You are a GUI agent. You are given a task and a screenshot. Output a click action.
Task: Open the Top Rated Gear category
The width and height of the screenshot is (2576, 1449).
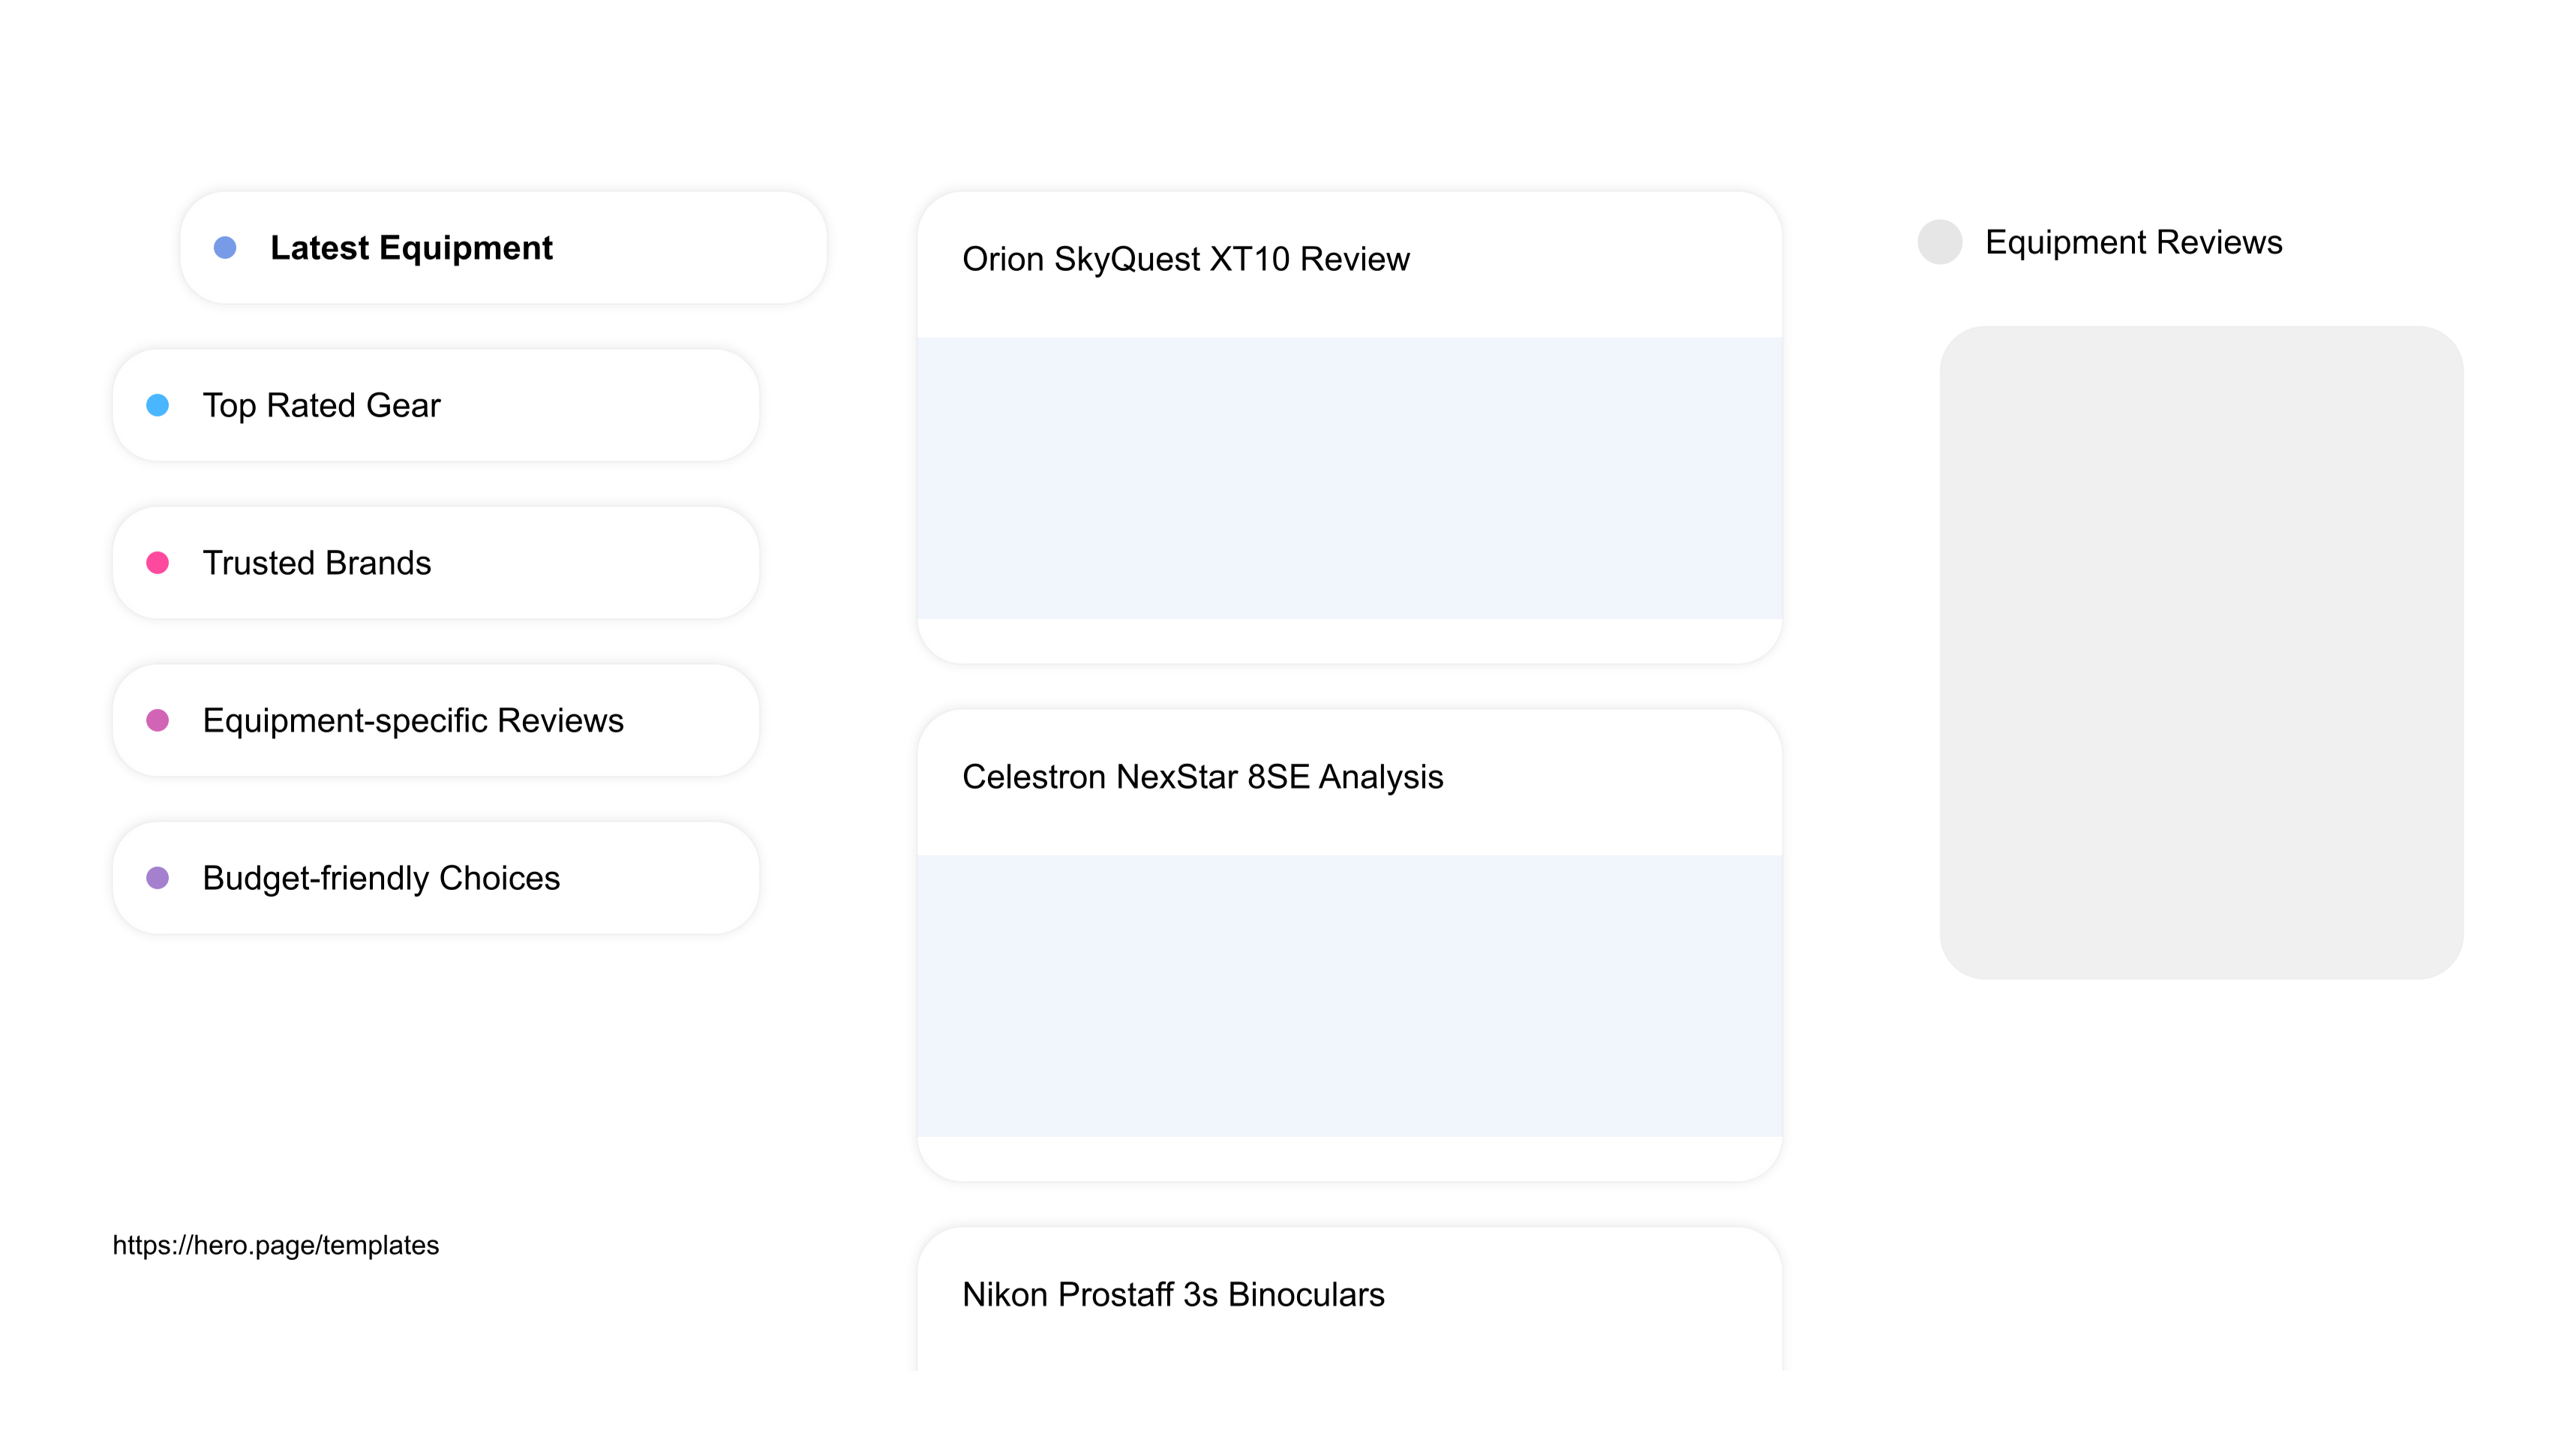coord(436,405)
